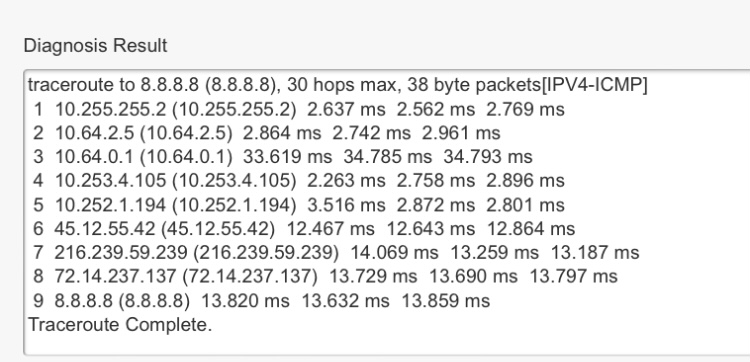Click the Diagnosis Result label
Image resolution: width=750 pixels, height=362 pixels.
[x=95, y=46]
